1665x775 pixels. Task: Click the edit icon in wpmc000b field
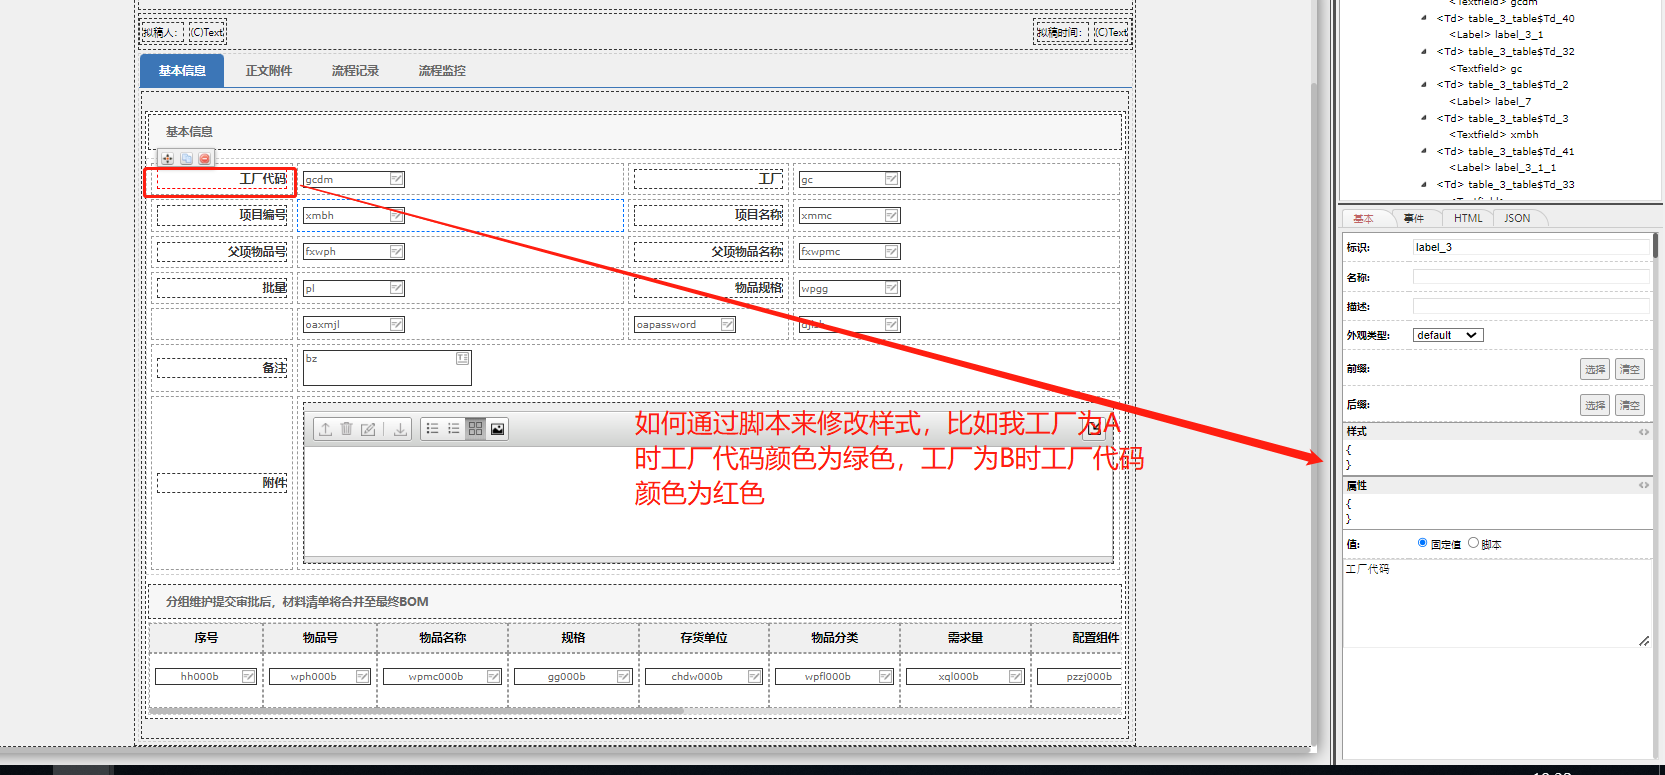(x=494, y=677)
